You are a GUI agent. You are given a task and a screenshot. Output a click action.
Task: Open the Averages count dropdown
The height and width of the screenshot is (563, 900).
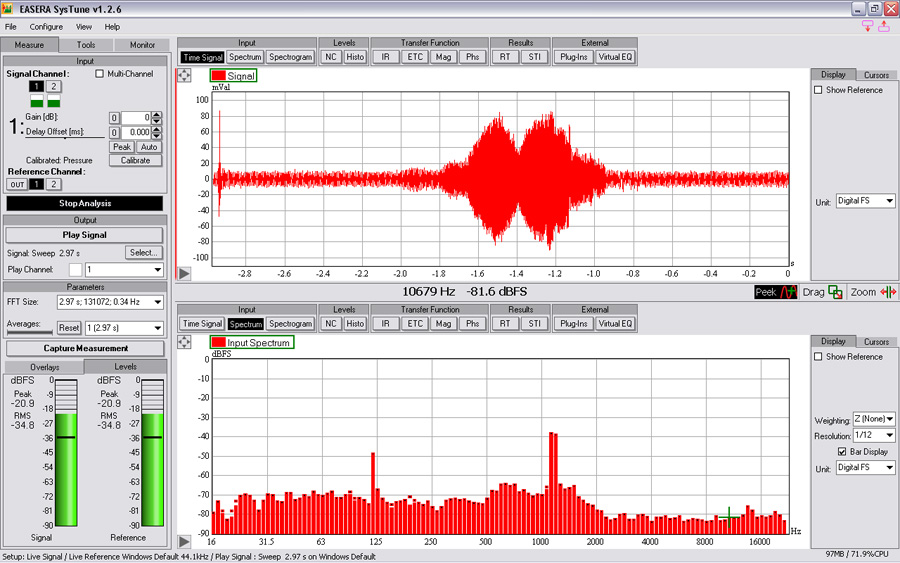[x=124, y=328]
